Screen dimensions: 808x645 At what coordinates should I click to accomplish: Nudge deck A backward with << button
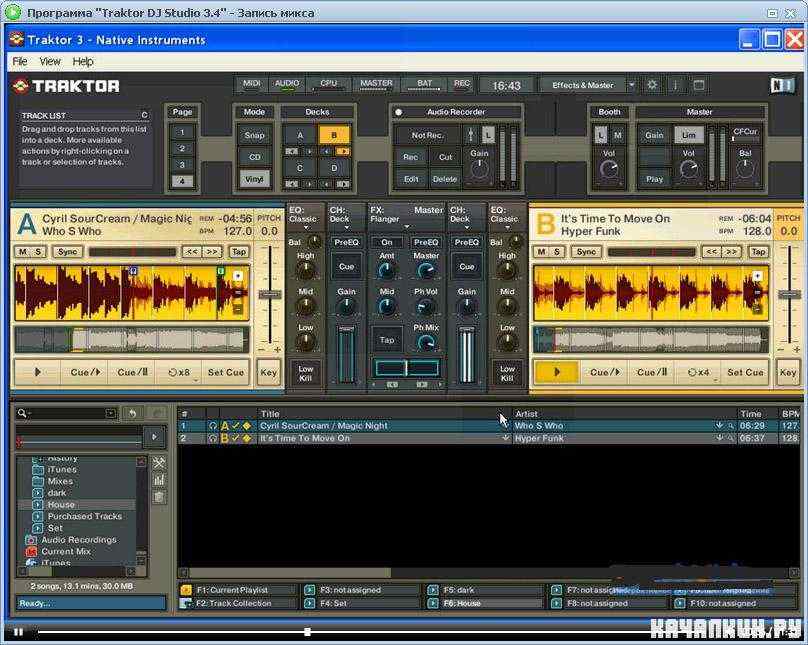192,252
